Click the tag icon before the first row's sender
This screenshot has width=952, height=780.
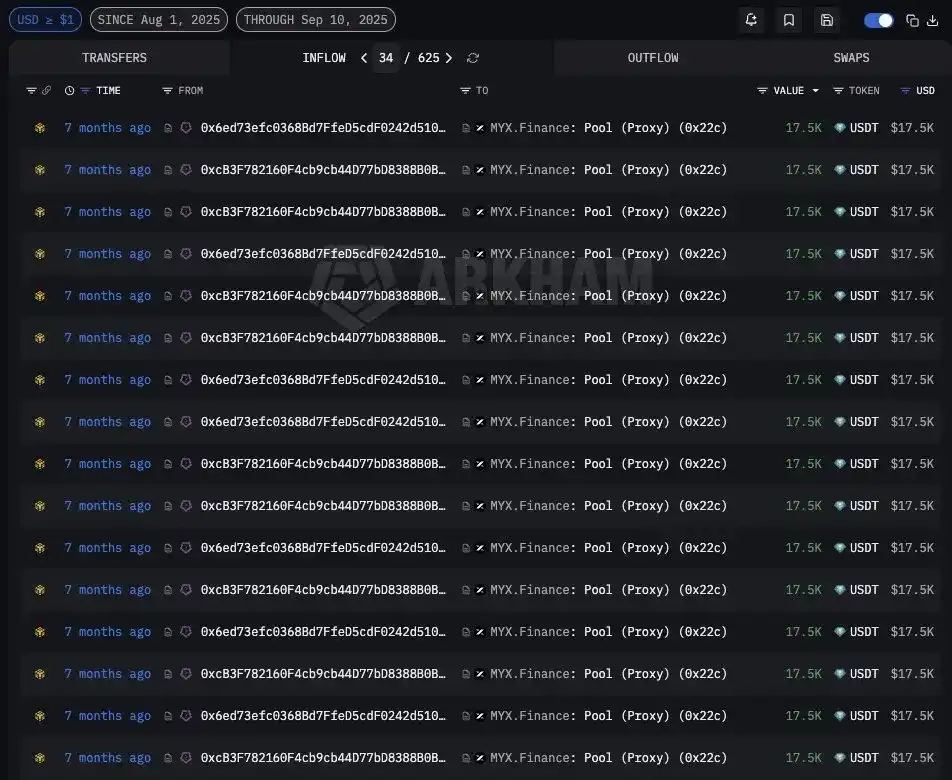click(x=186, y=127)
